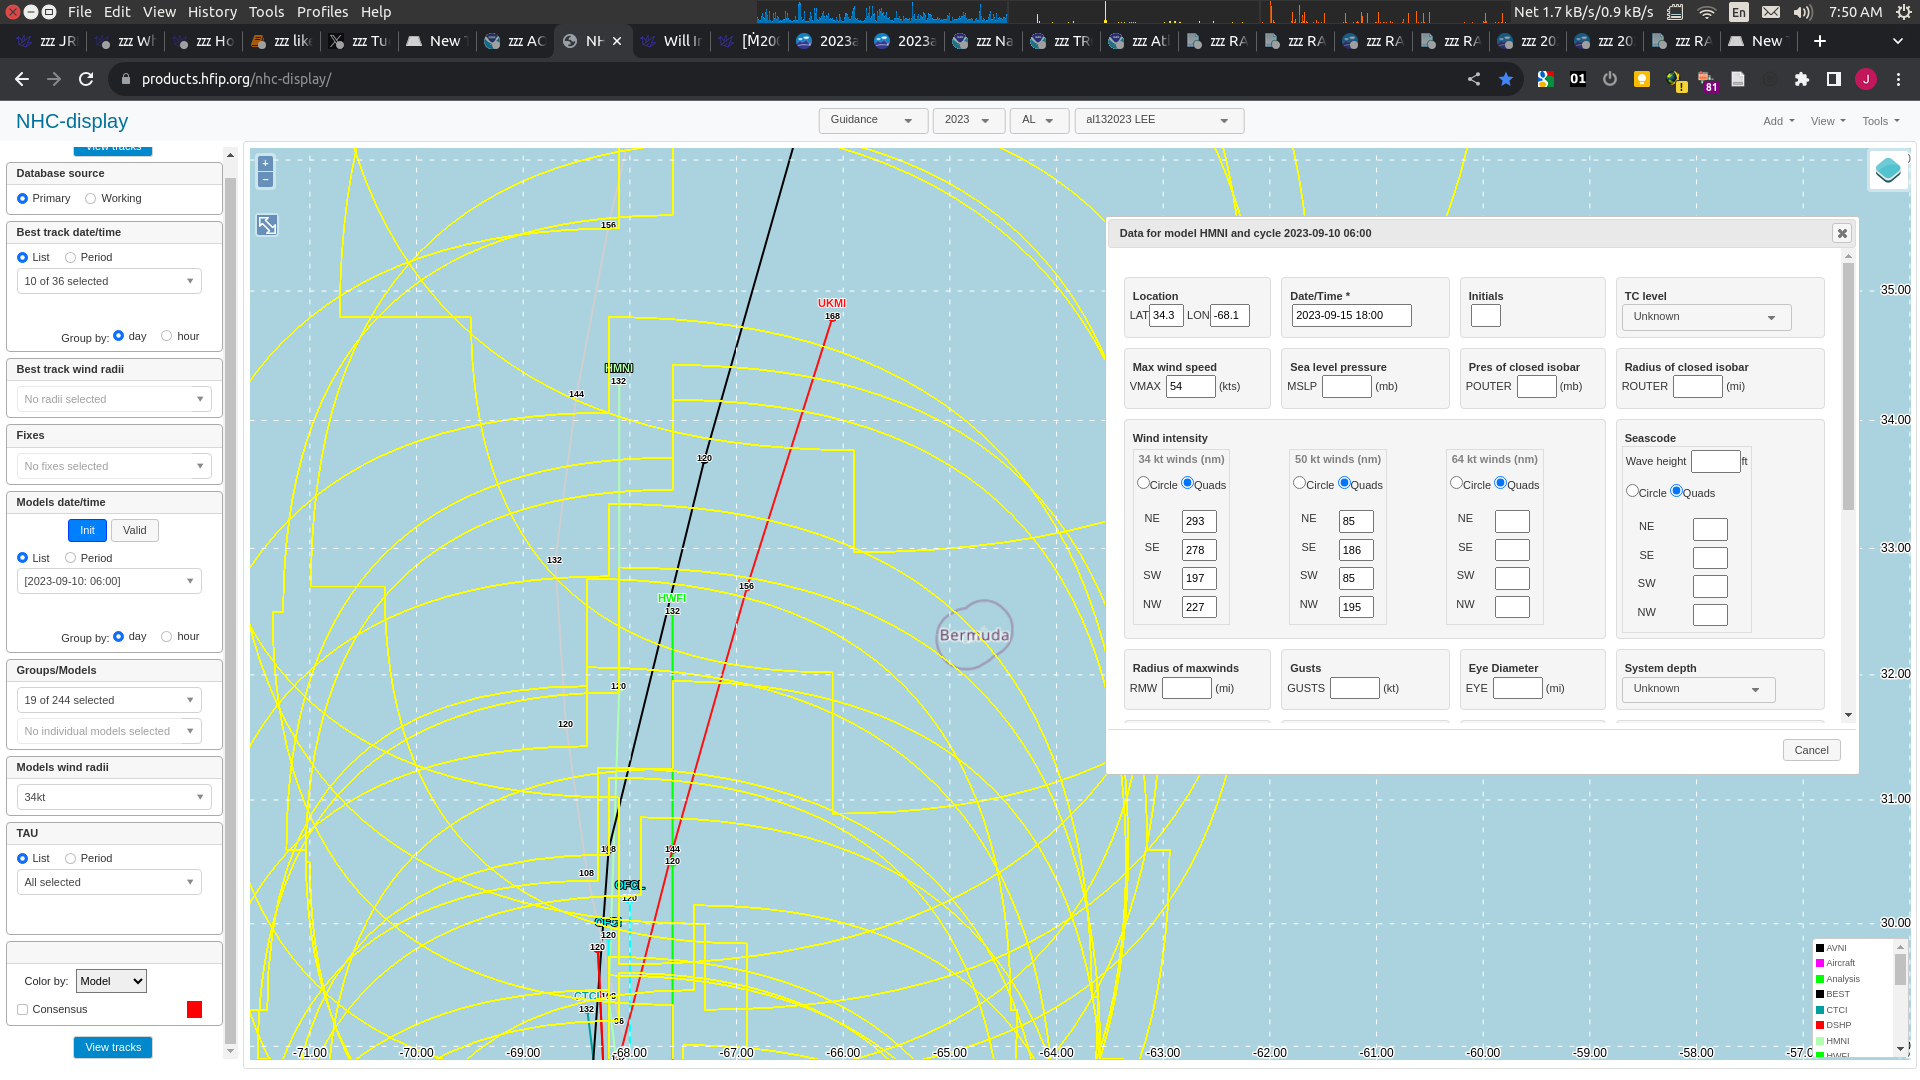The height and width of the screenshot is (1080, 1920).
Task: Select Primary database source
Action: point(22,198)
